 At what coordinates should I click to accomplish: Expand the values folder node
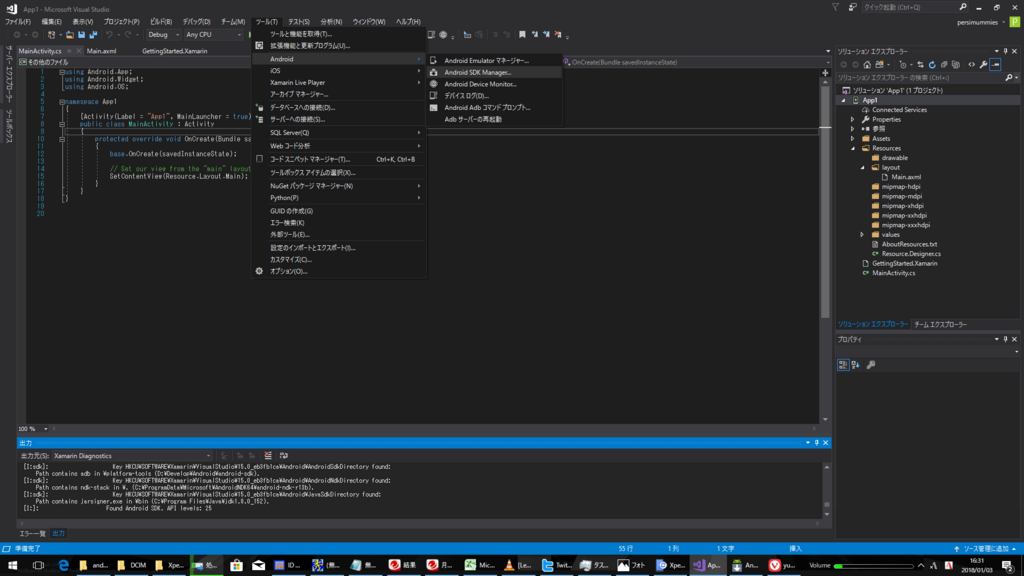point(862,234)
